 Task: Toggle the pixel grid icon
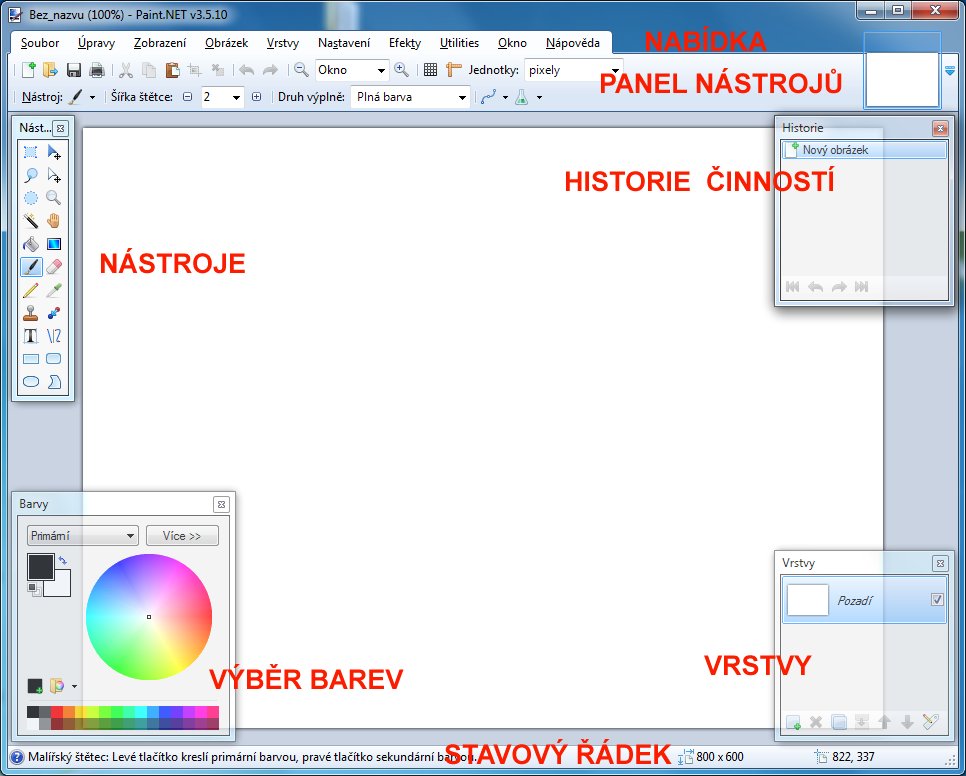tap(431, 70)
